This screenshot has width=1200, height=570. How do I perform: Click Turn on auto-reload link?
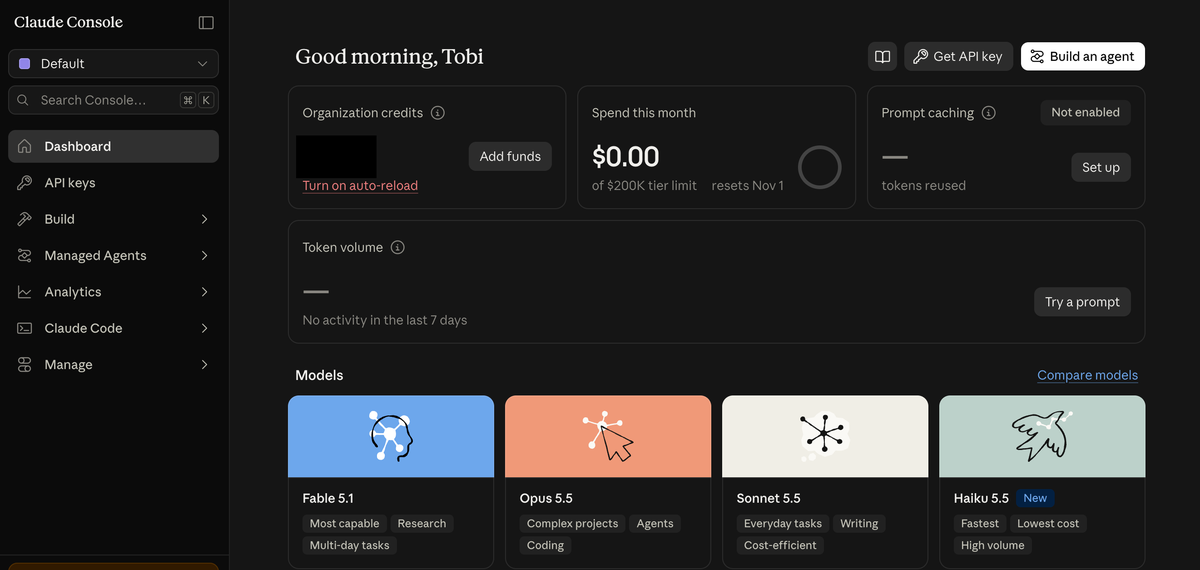[x=360, y=186]
